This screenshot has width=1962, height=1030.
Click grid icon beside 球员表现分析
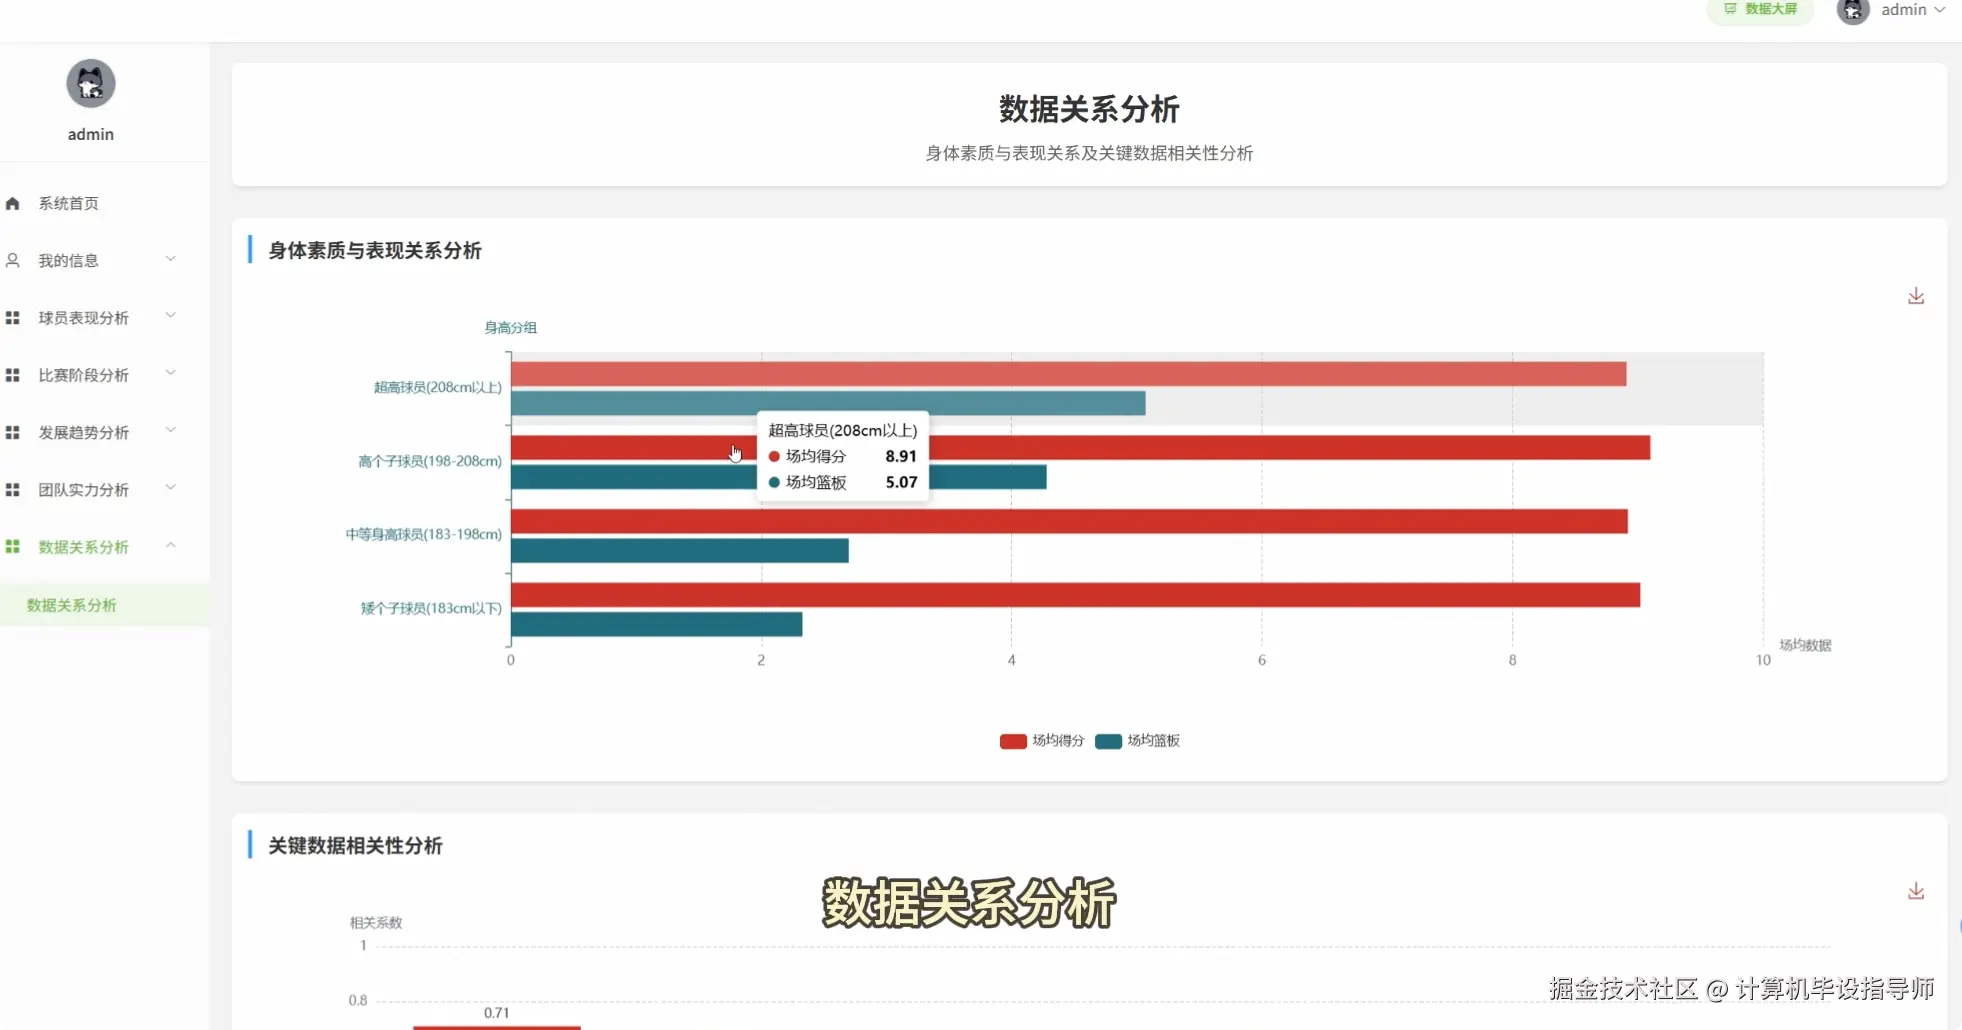13,318
